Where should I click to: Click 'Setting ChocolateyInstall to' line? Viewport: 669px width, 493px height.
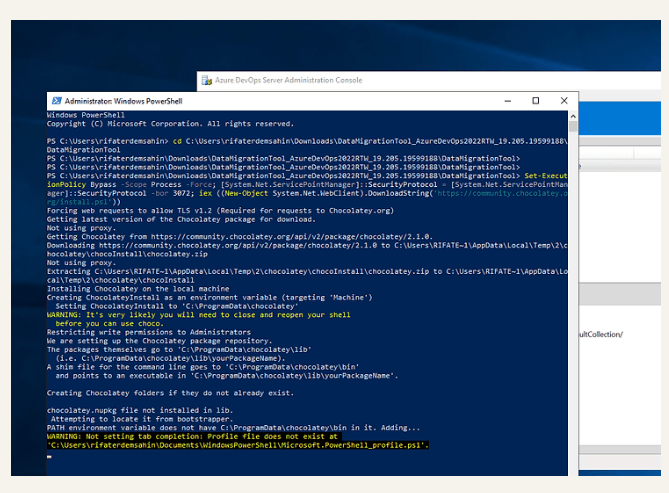[x=177, y=306]
